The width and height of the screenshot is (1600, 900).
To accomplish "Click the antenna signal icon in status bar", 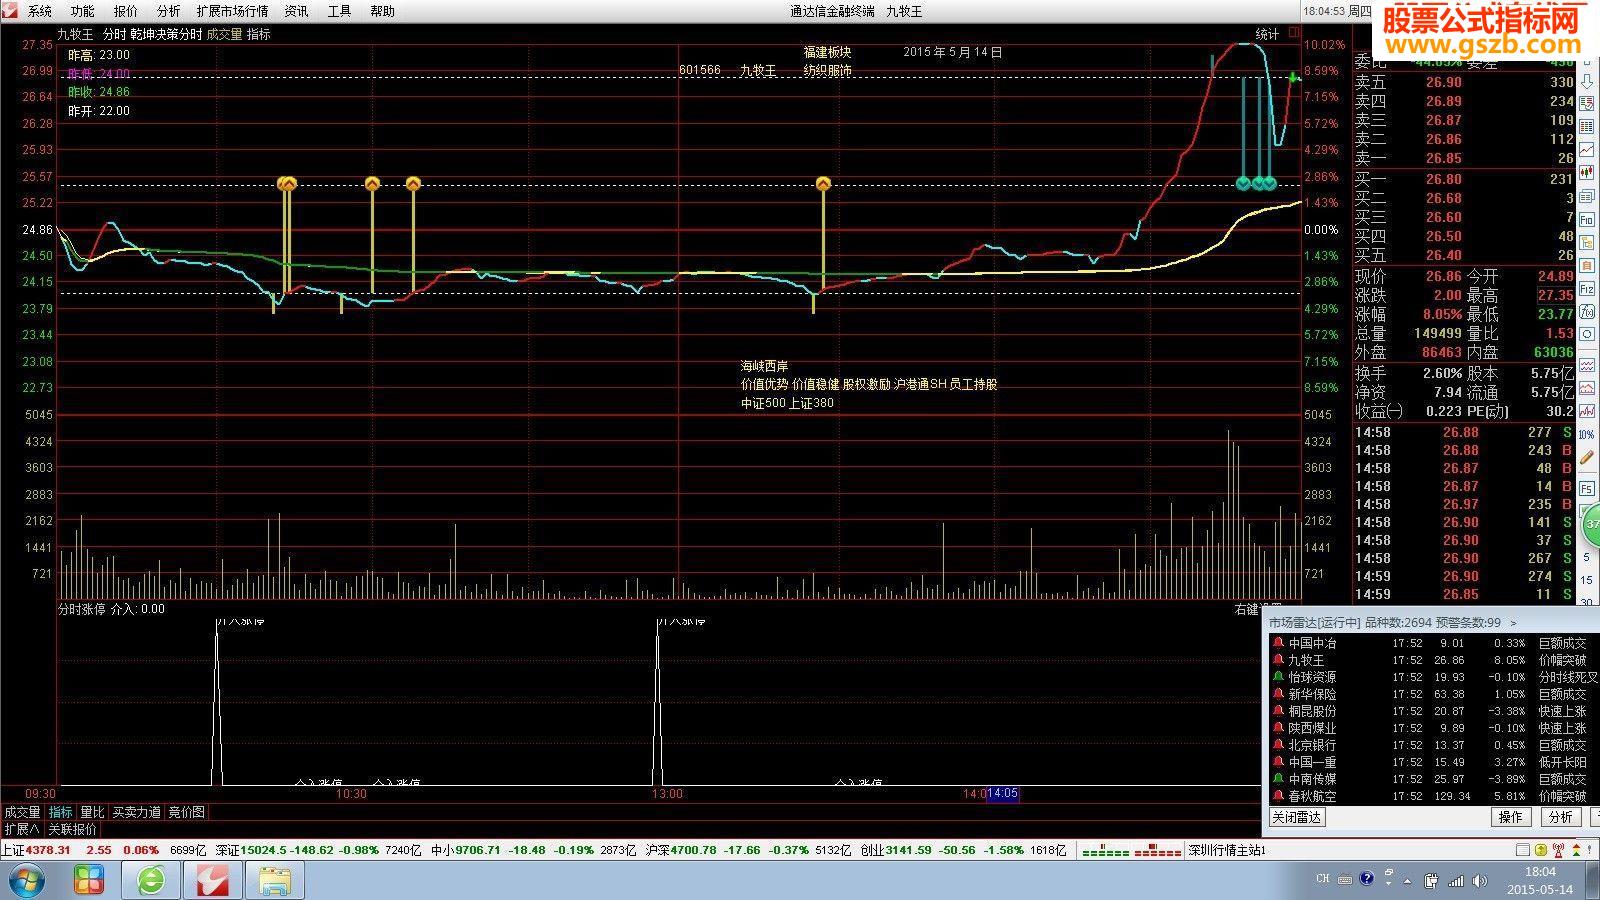I will [1557, 850].
